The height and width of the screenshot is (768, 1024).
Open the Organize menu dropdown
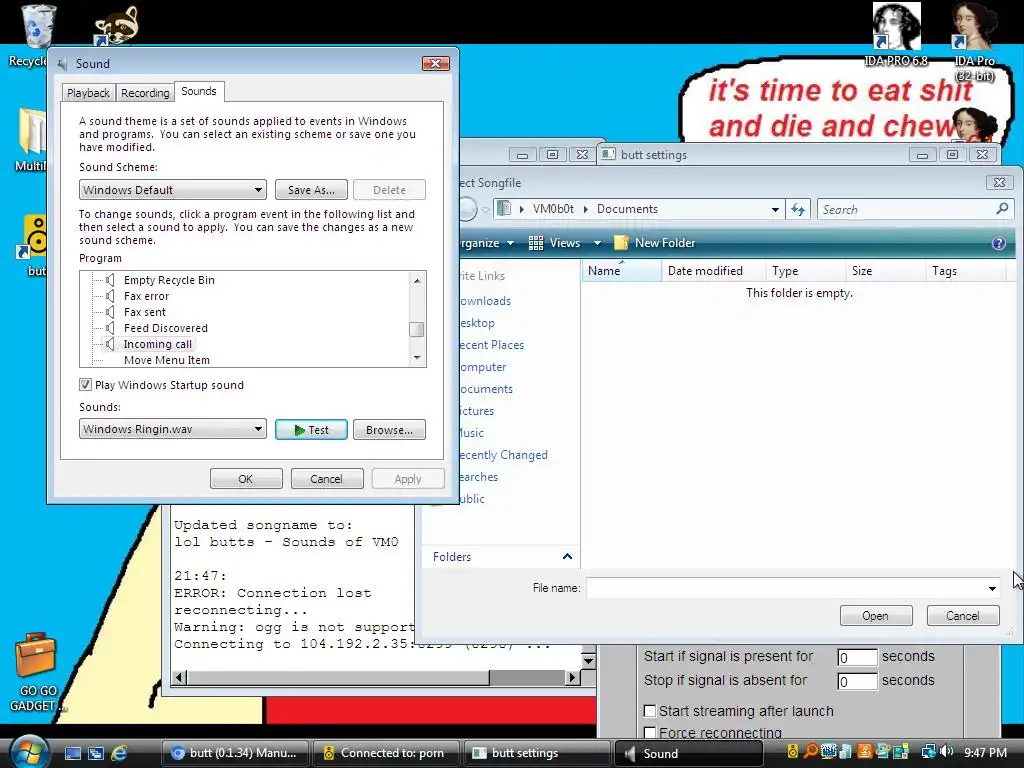487,243
